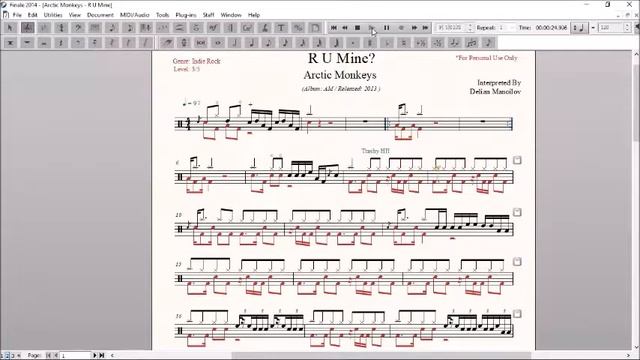Select the quarter rest in rests palette

pos(61,42)
